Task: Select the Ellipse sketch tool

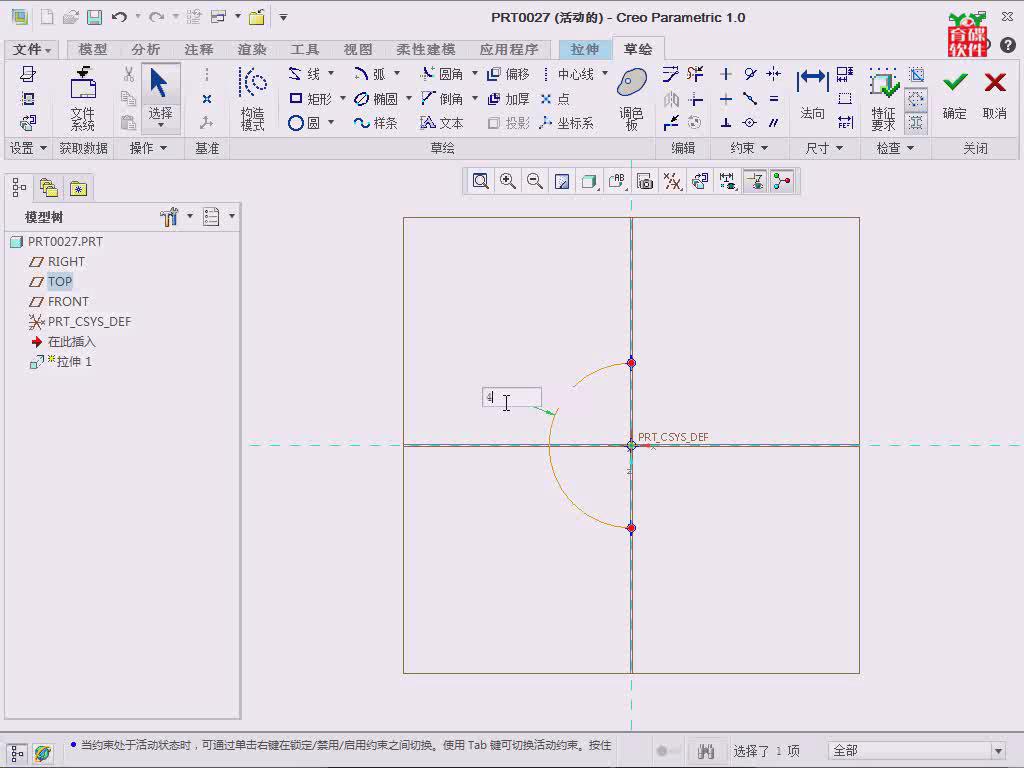Action: click(x=376, y=99)
